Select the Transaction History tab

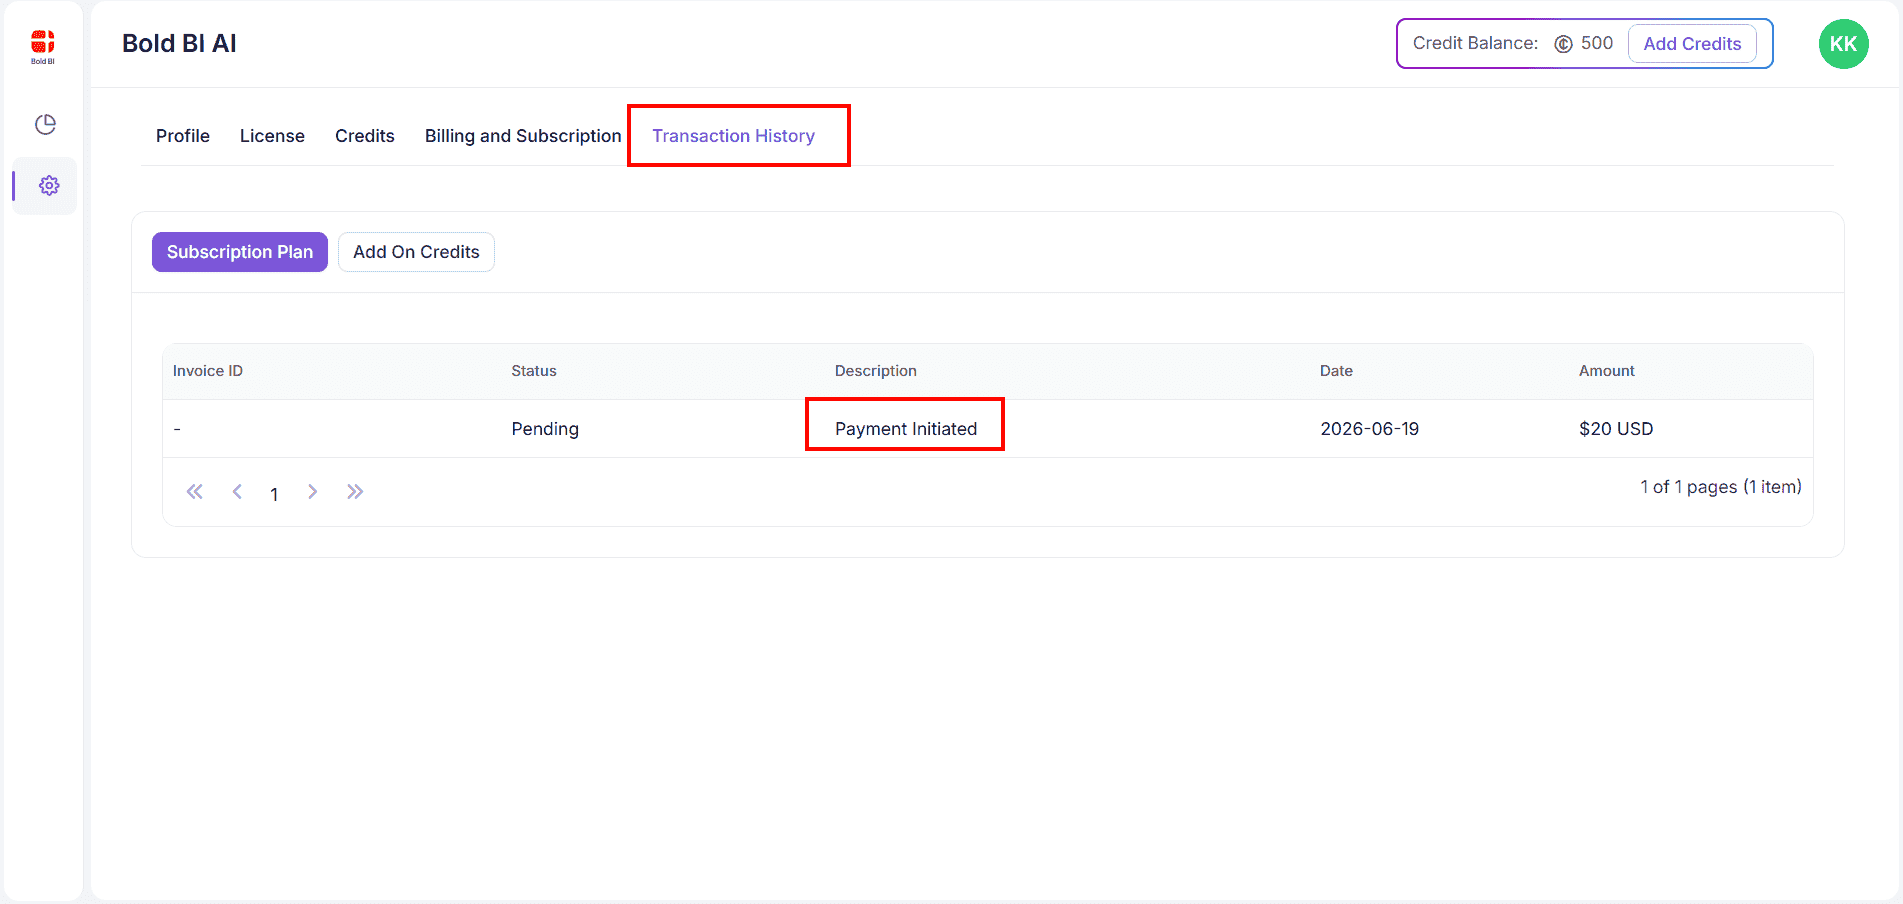pos(734,136)
